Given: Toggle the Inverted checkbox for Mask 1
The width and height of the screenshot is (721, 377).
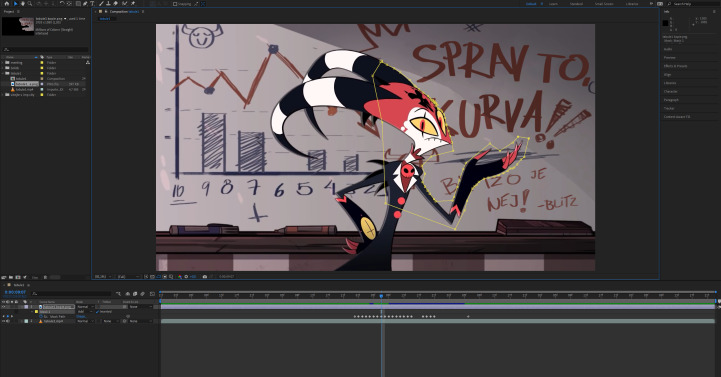Looking at the screenshot, I should (x=97, y=312).
